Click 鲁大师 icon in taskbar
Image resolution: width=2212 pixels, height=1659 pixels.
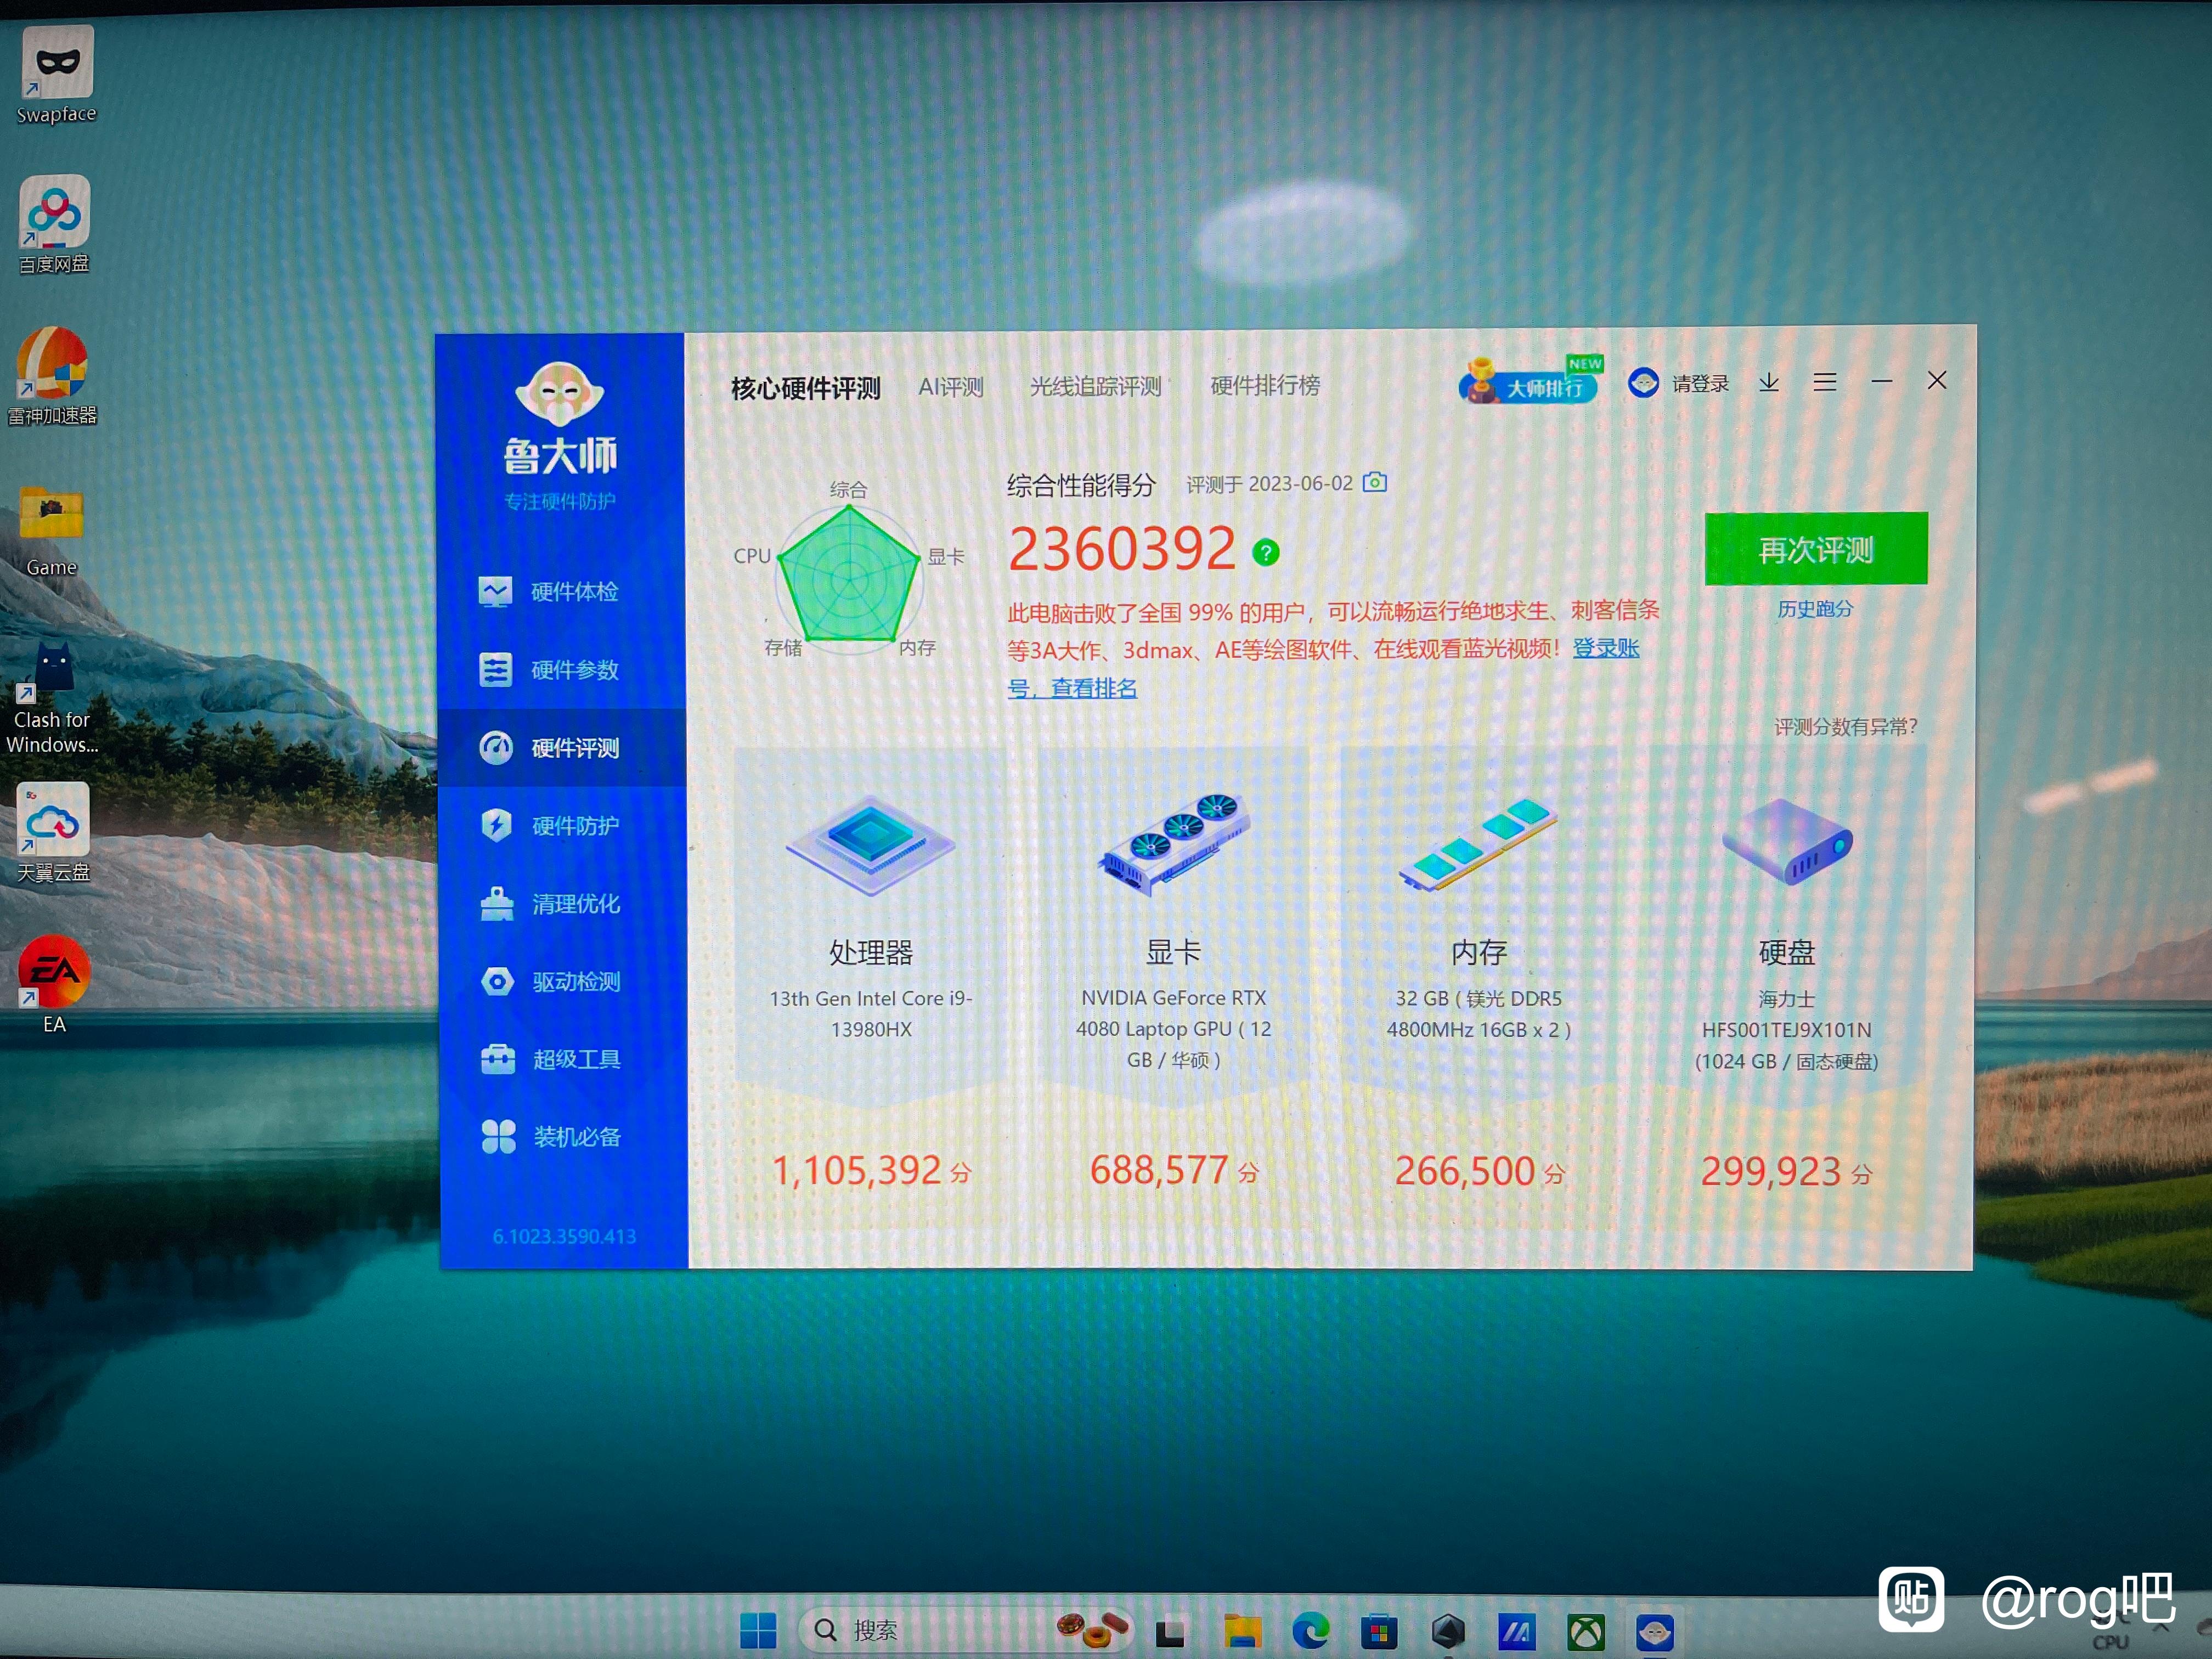[x=1655, y=1633]
